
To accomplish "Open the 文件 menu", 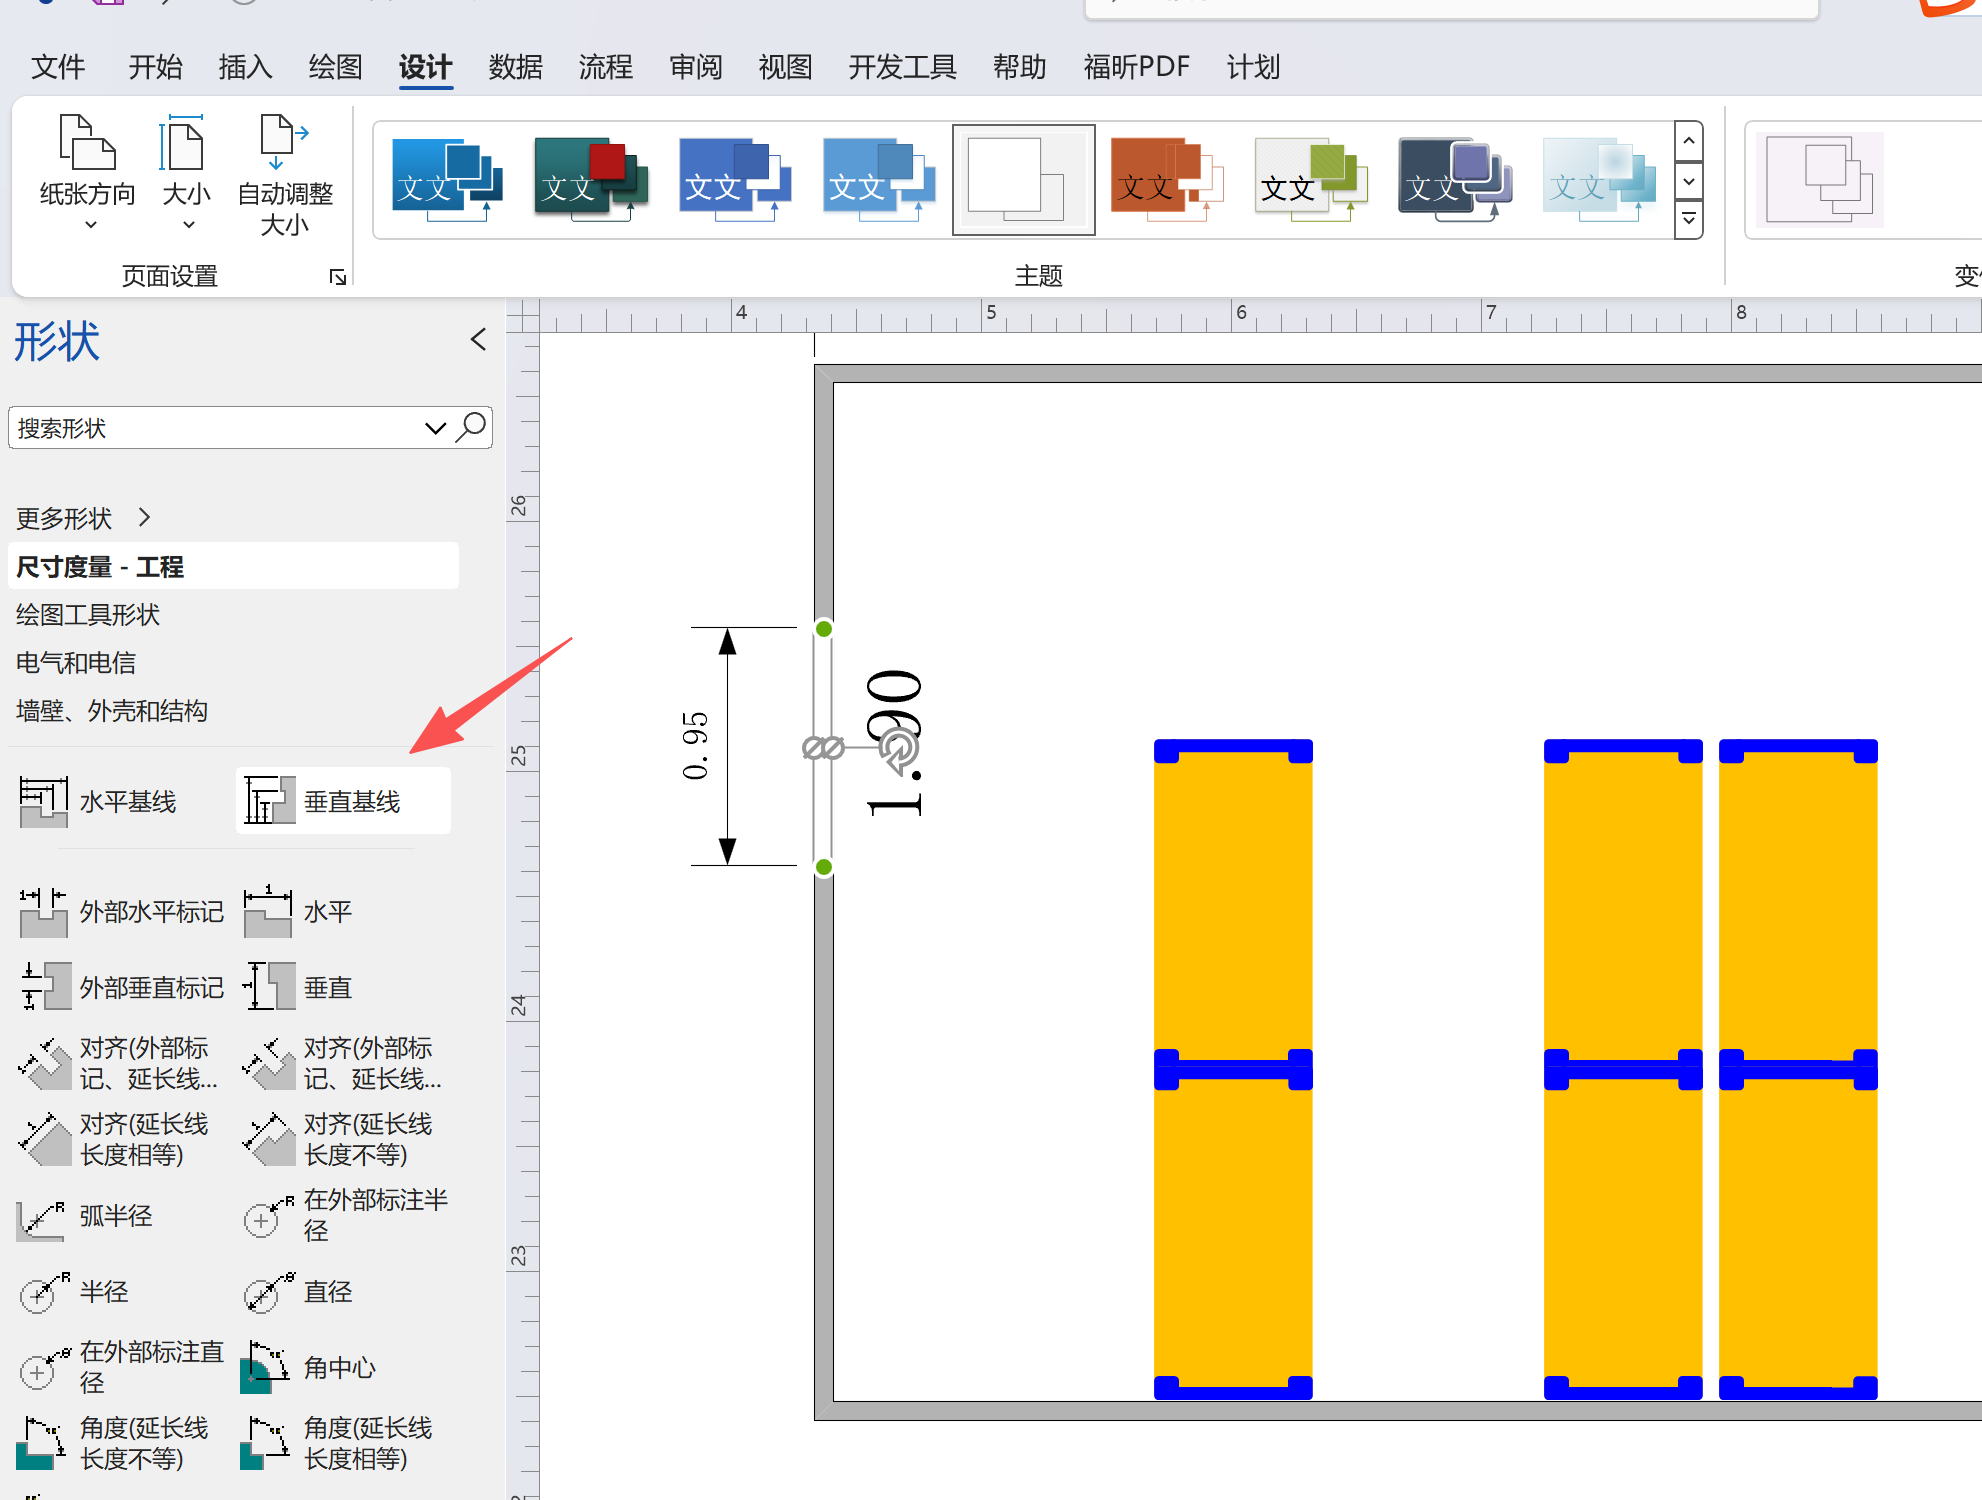I will pyautogui.click(x=58, y=67).
